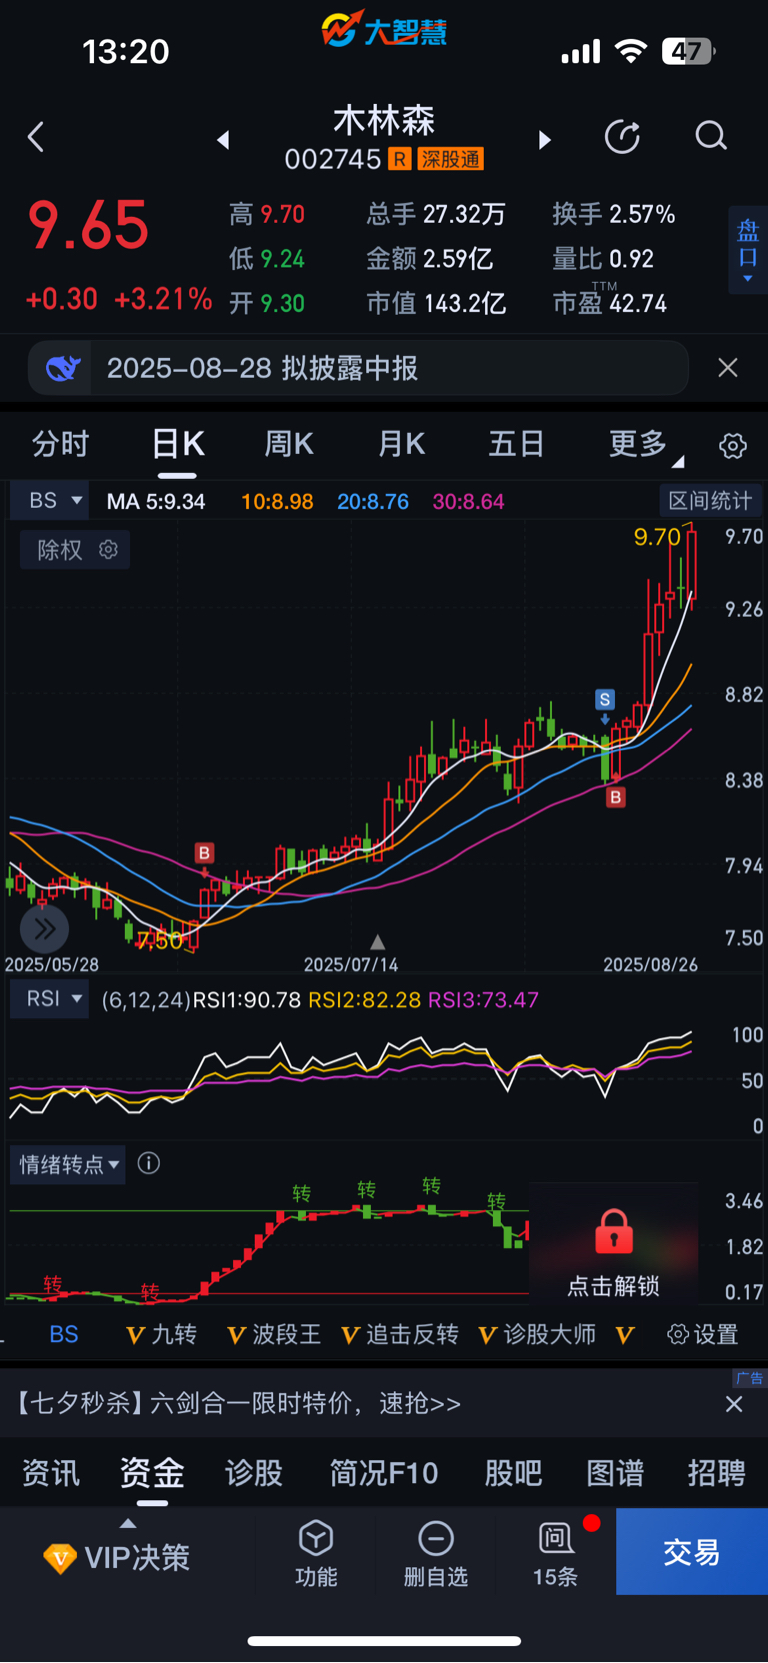
Task: Select 九转 VIP indicator
Action: (161, 1334)
